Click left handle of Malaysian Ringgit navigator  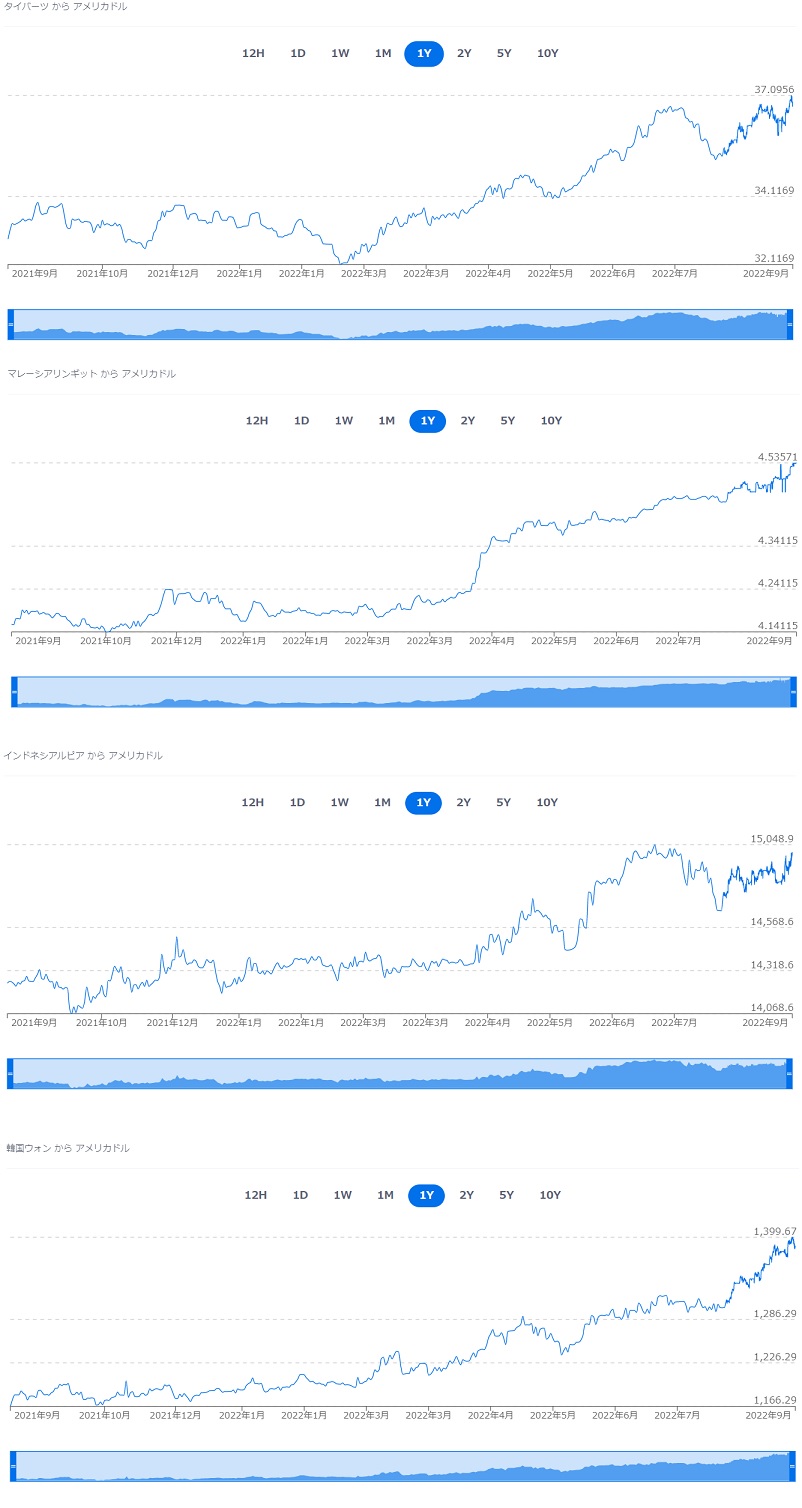[x=14, y=691]
